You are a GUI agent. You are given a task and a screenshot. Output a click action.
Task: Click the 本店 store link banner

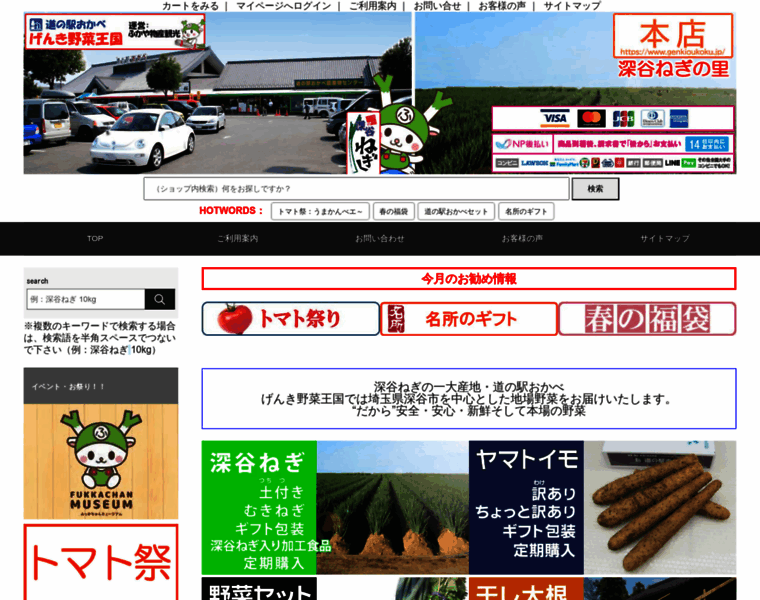[673, 35]
